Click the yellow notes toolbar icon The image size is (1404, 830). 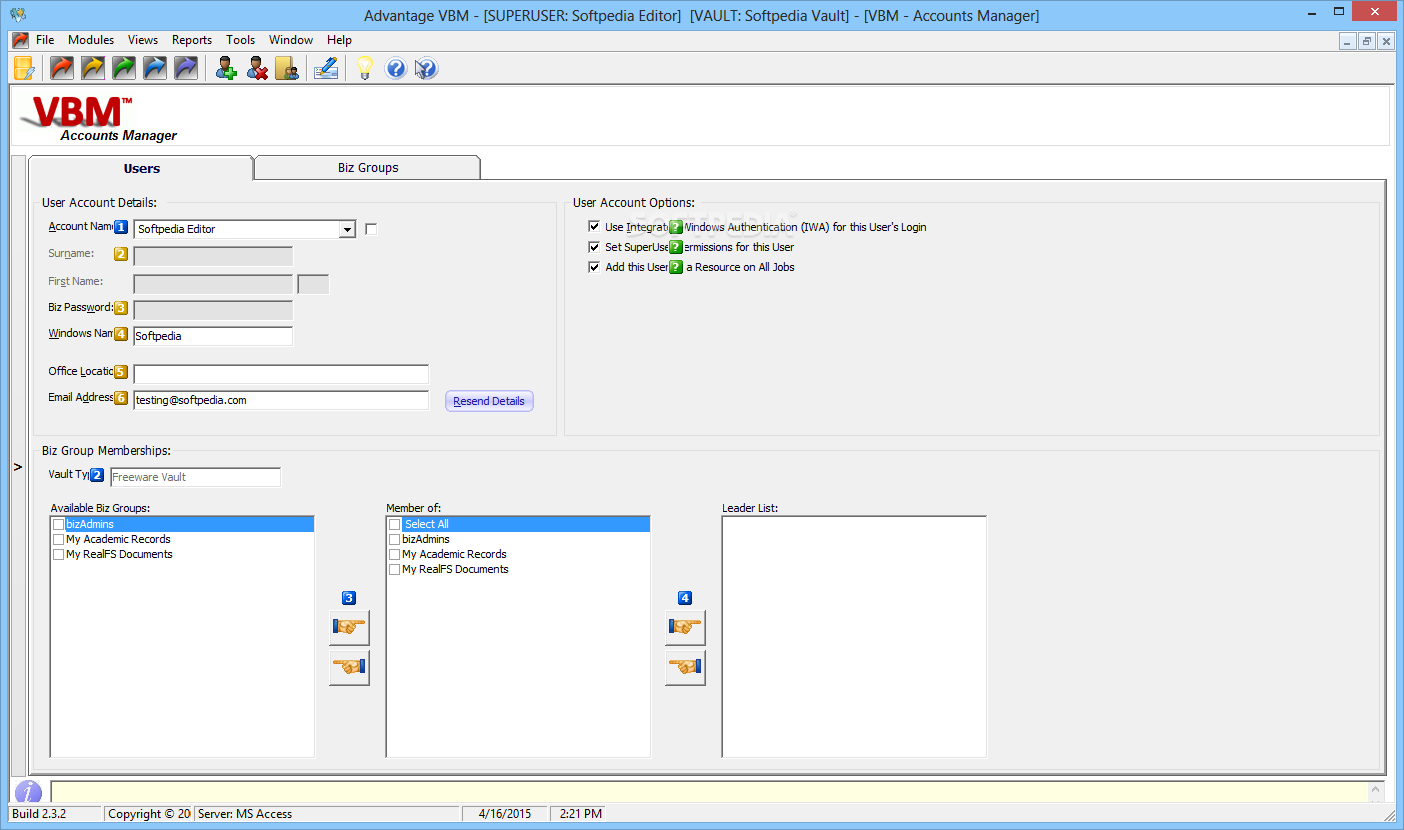(24, 68)
